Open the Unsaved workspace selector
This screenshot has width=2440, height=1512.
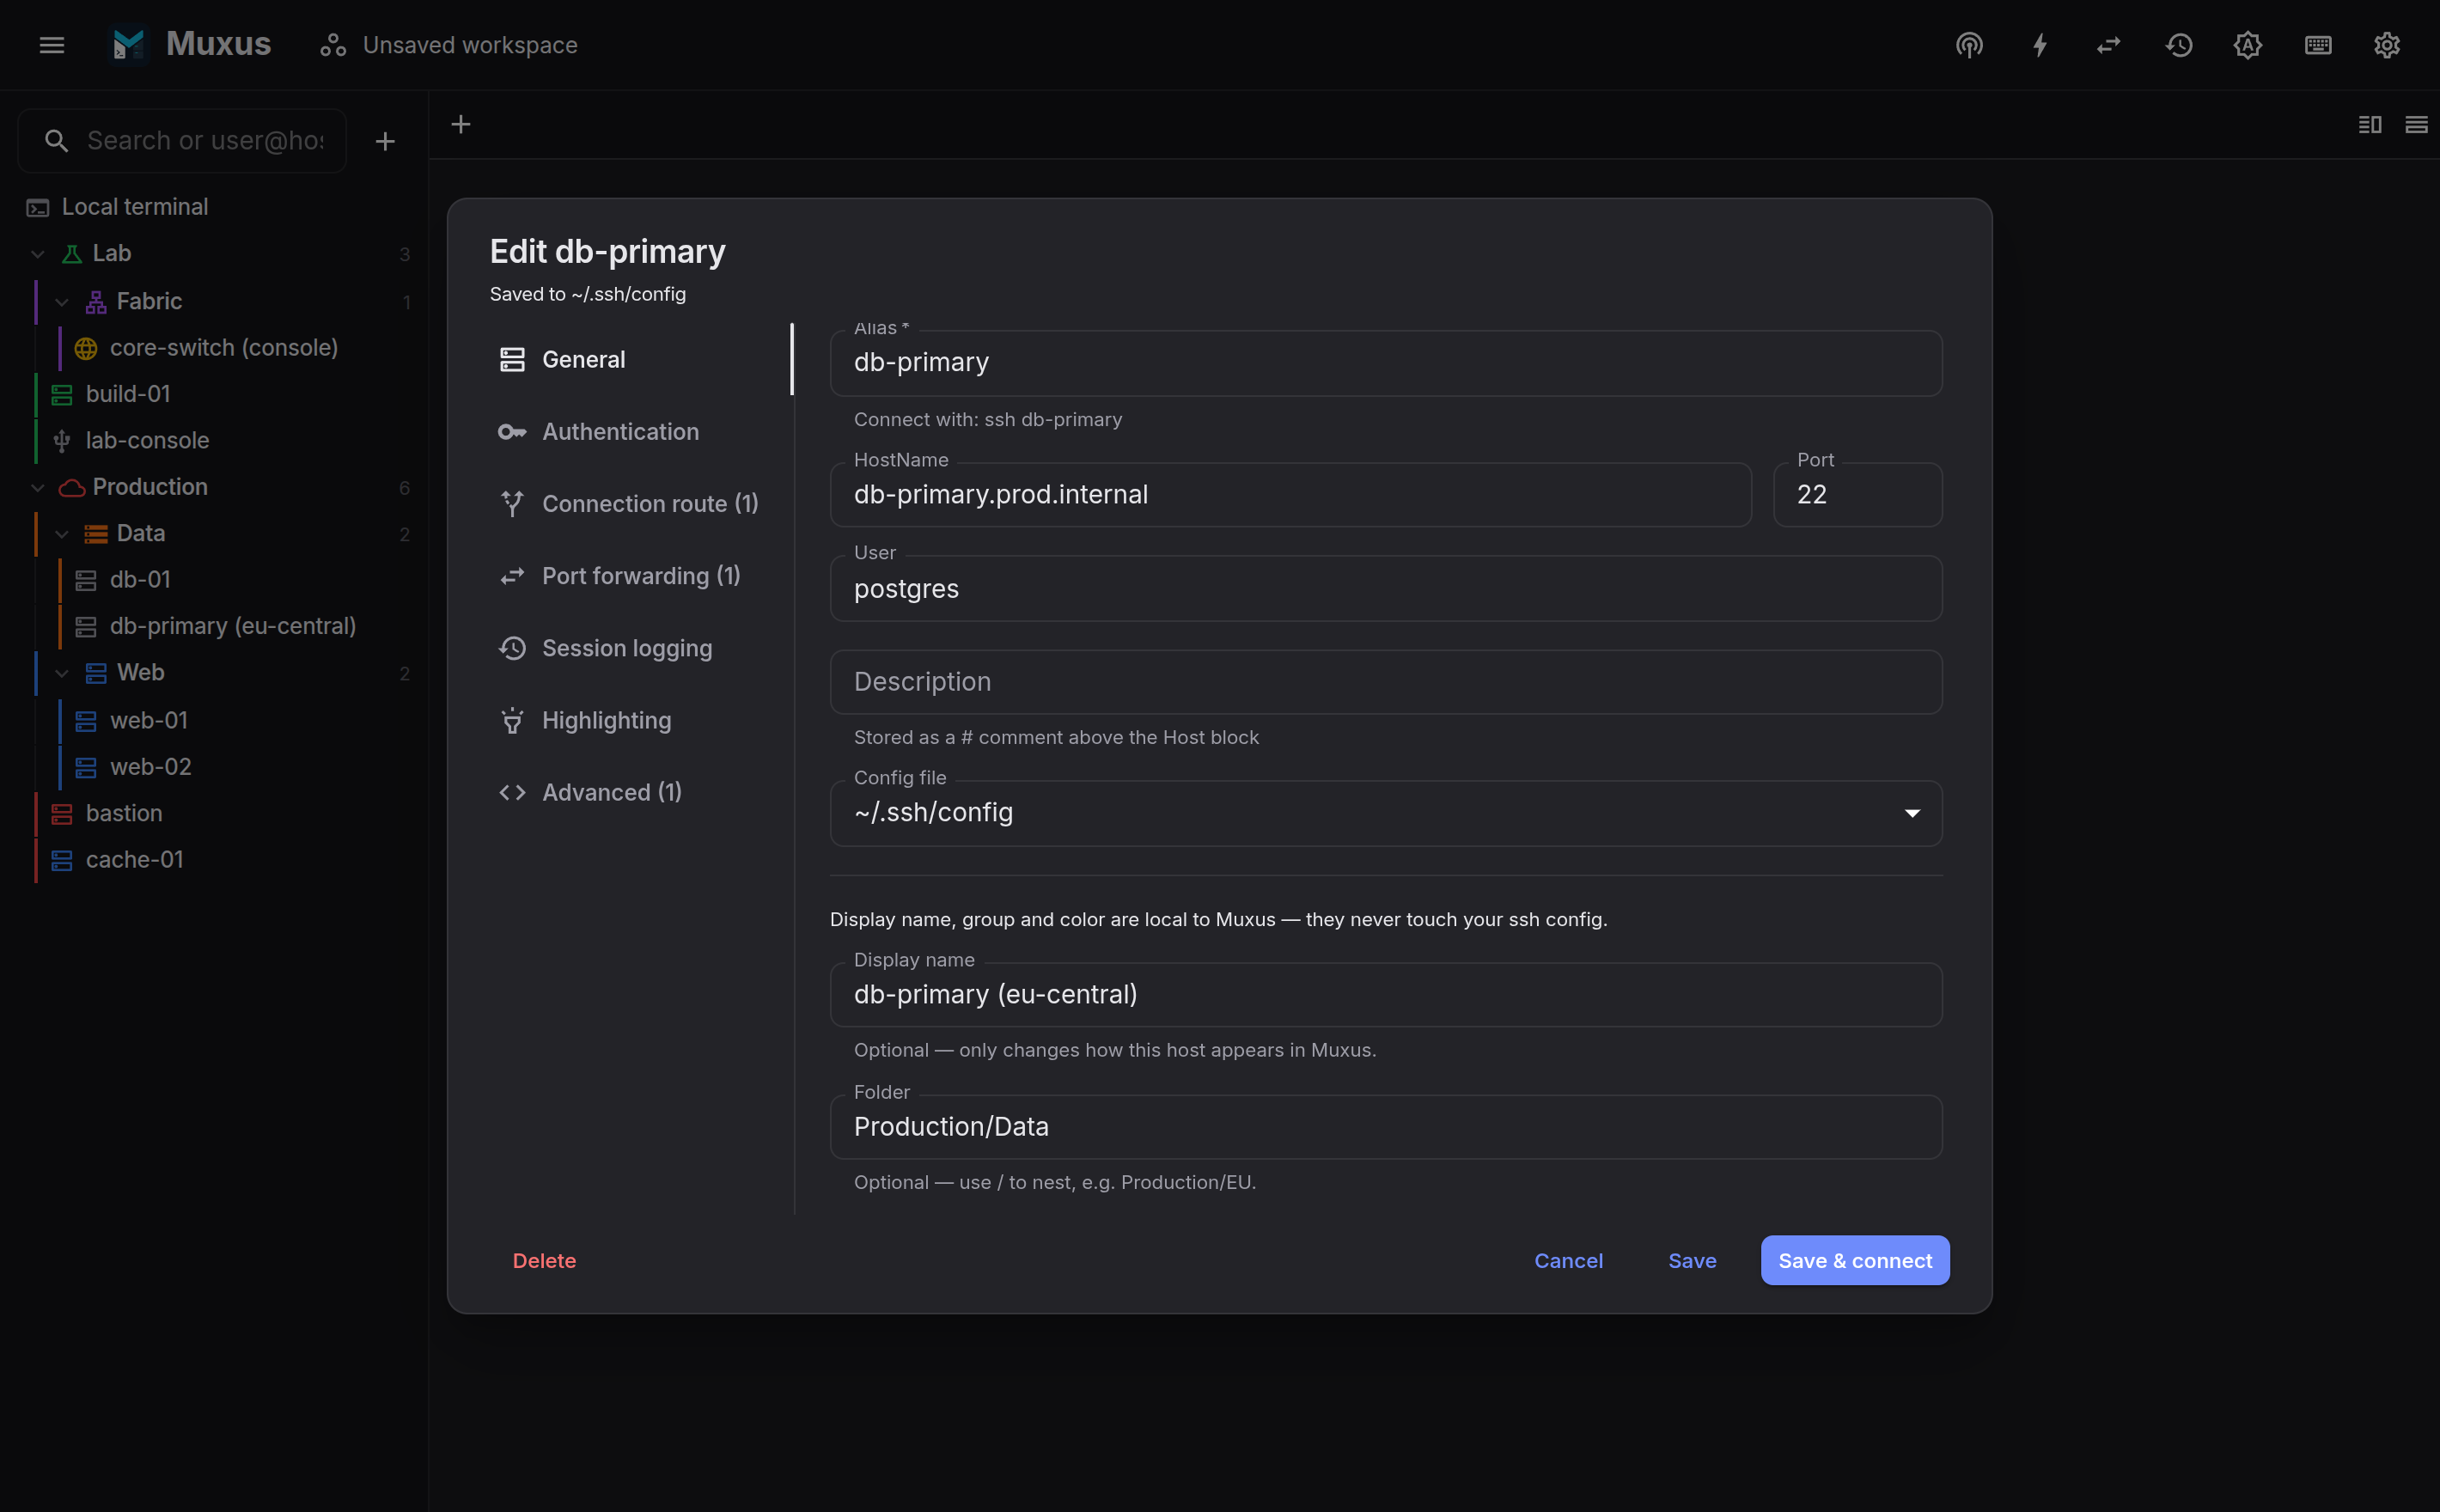(x=449, y=45)
